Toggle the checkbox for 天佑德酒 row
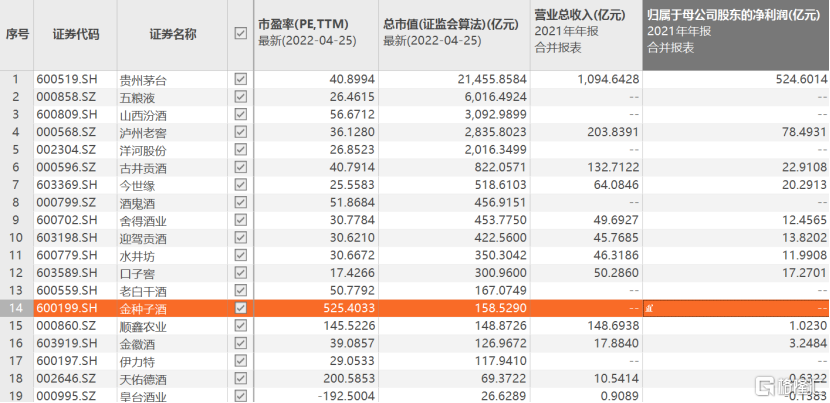830x403 pixels. pyautogui.click(x=240, y=378)
